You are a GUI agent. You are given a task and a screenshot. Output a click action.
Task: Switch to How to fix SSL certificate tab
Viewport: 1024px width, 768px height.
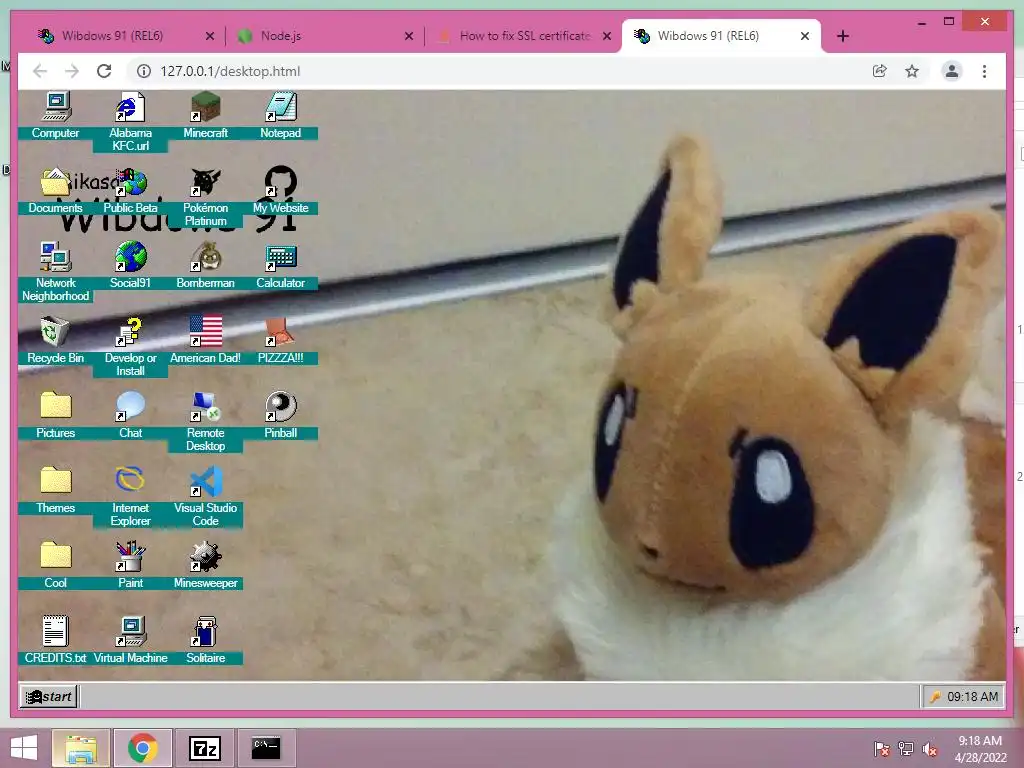pos(524,36)
